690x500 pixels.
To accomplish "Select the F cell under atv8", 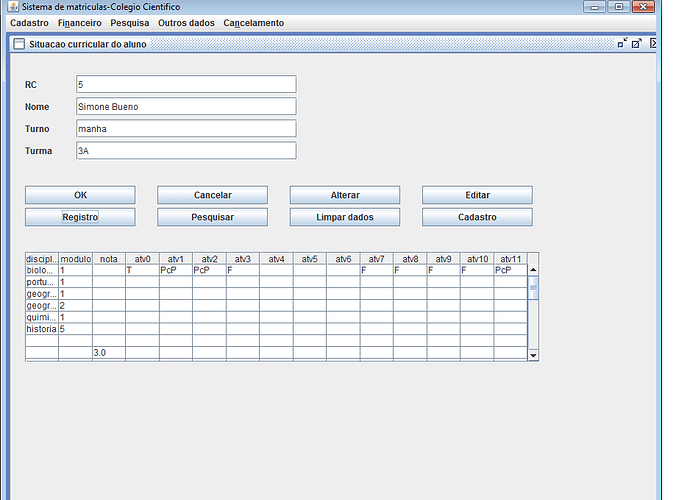I will click(x=410, y=270).
